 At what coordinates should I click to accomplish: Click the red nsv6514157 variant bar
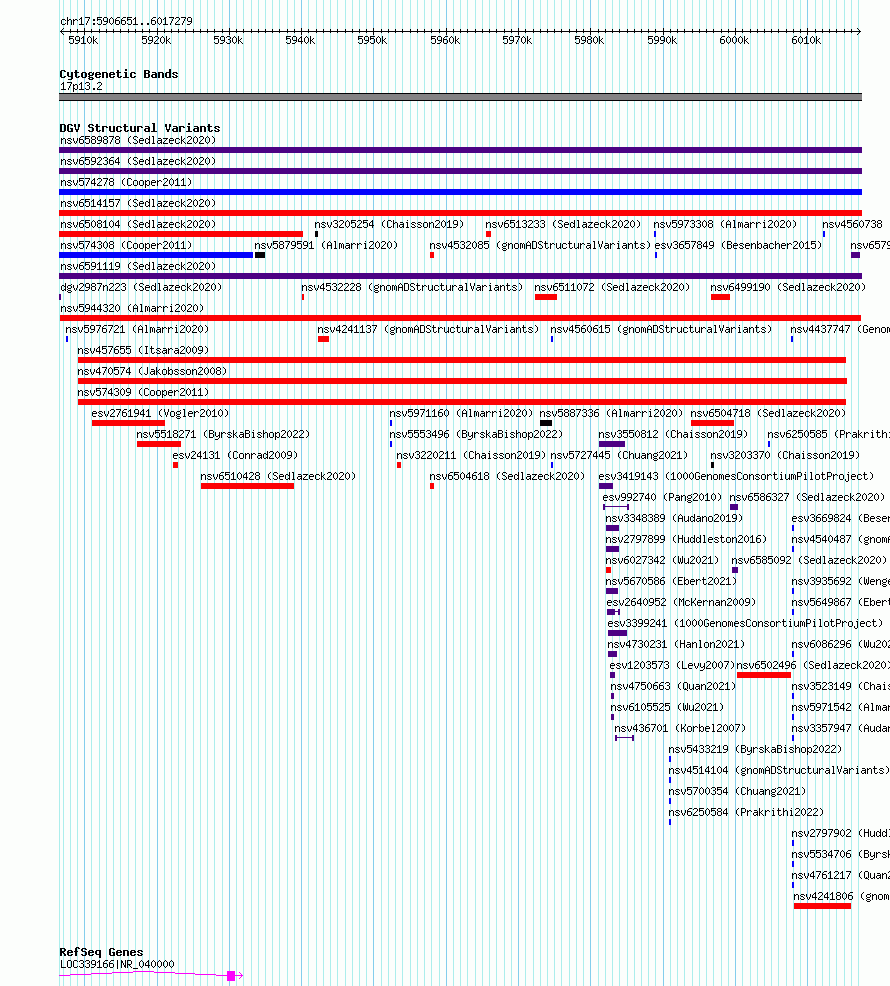click(x=460, y=213)
